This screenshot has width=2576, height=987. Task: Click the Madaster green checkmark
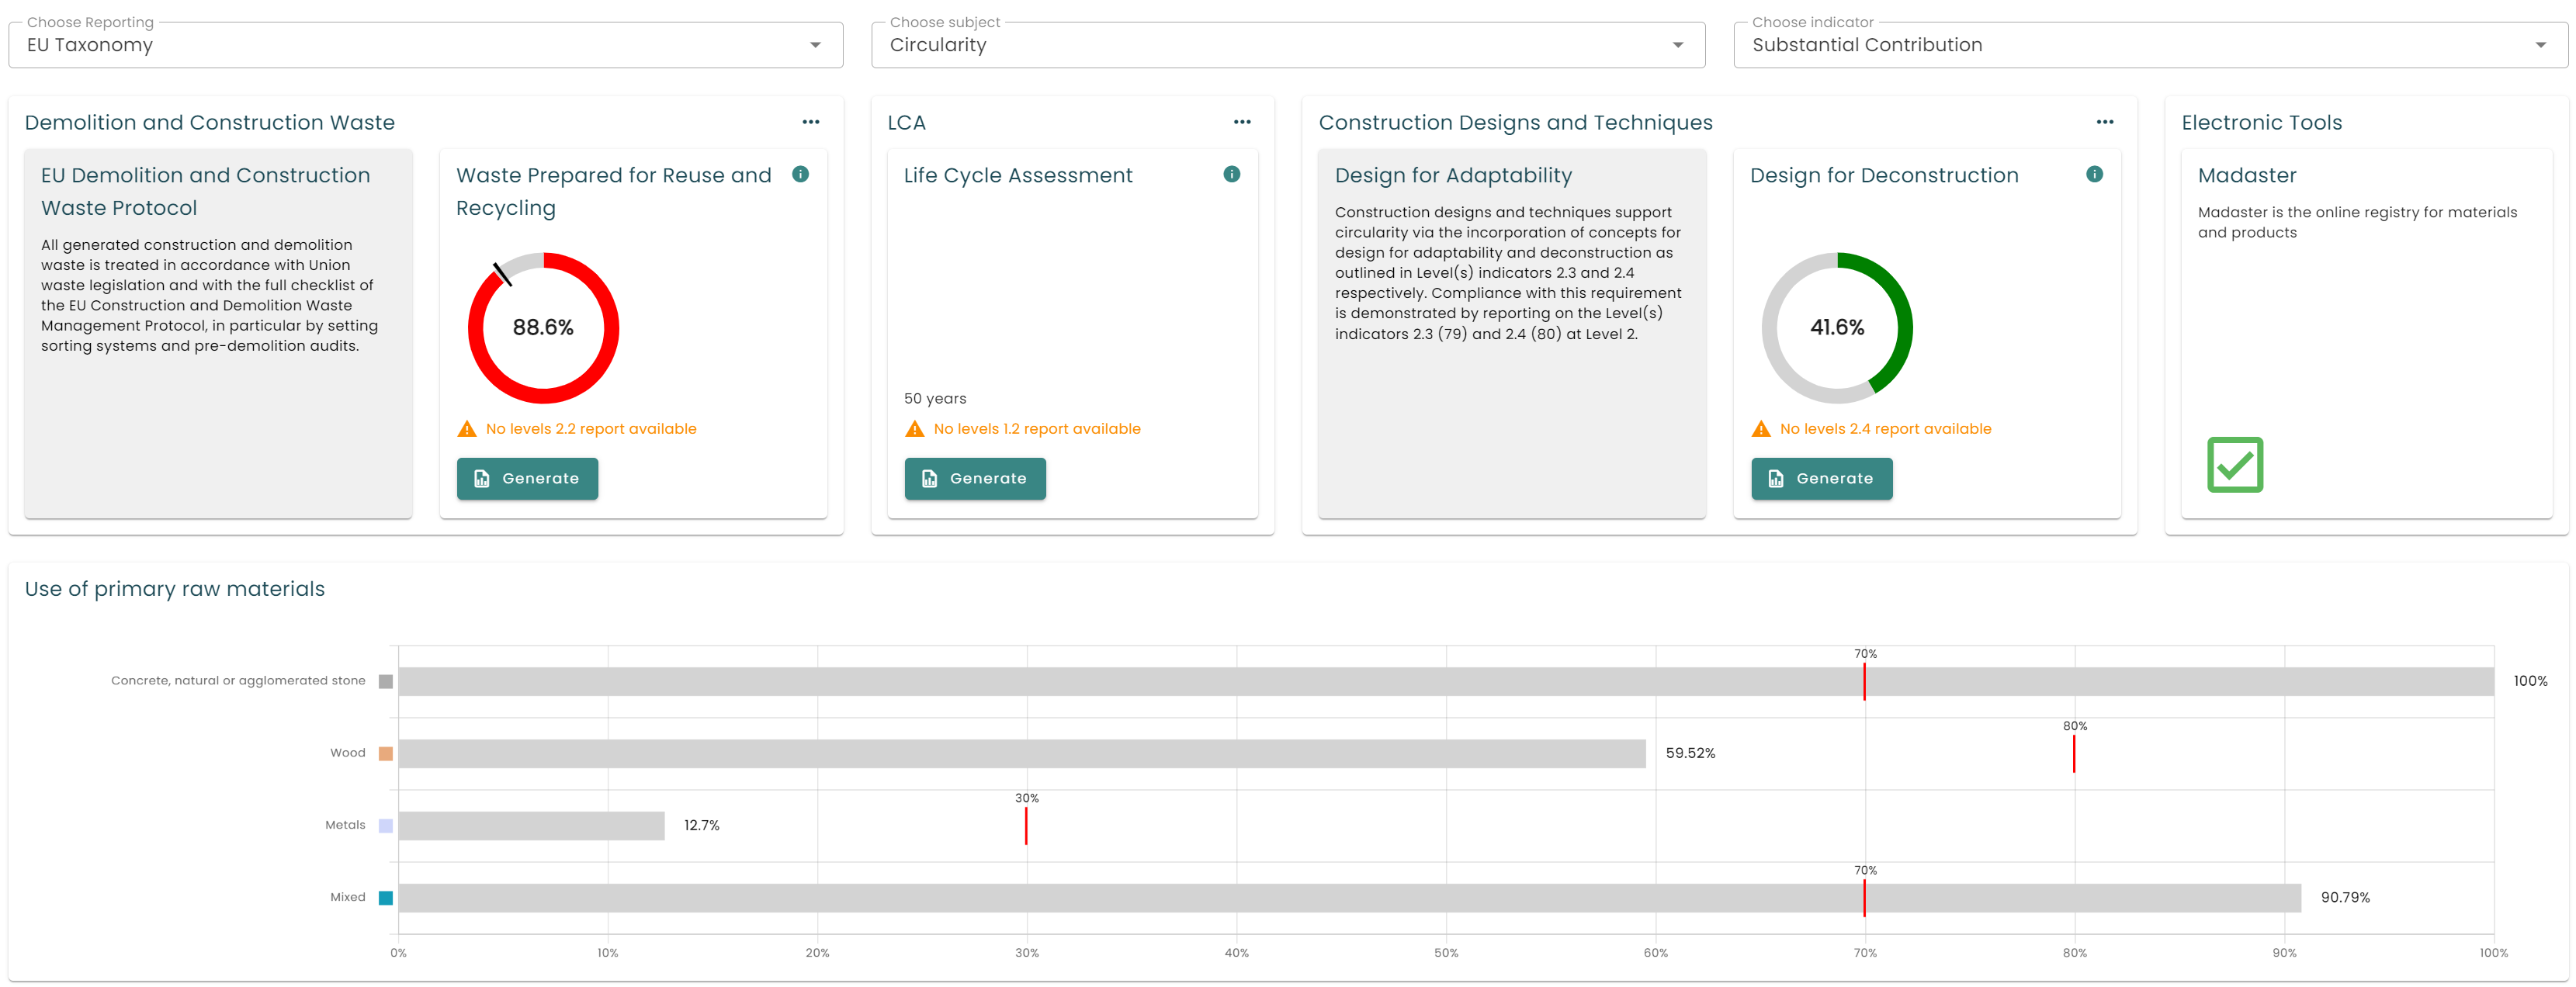2235,465
